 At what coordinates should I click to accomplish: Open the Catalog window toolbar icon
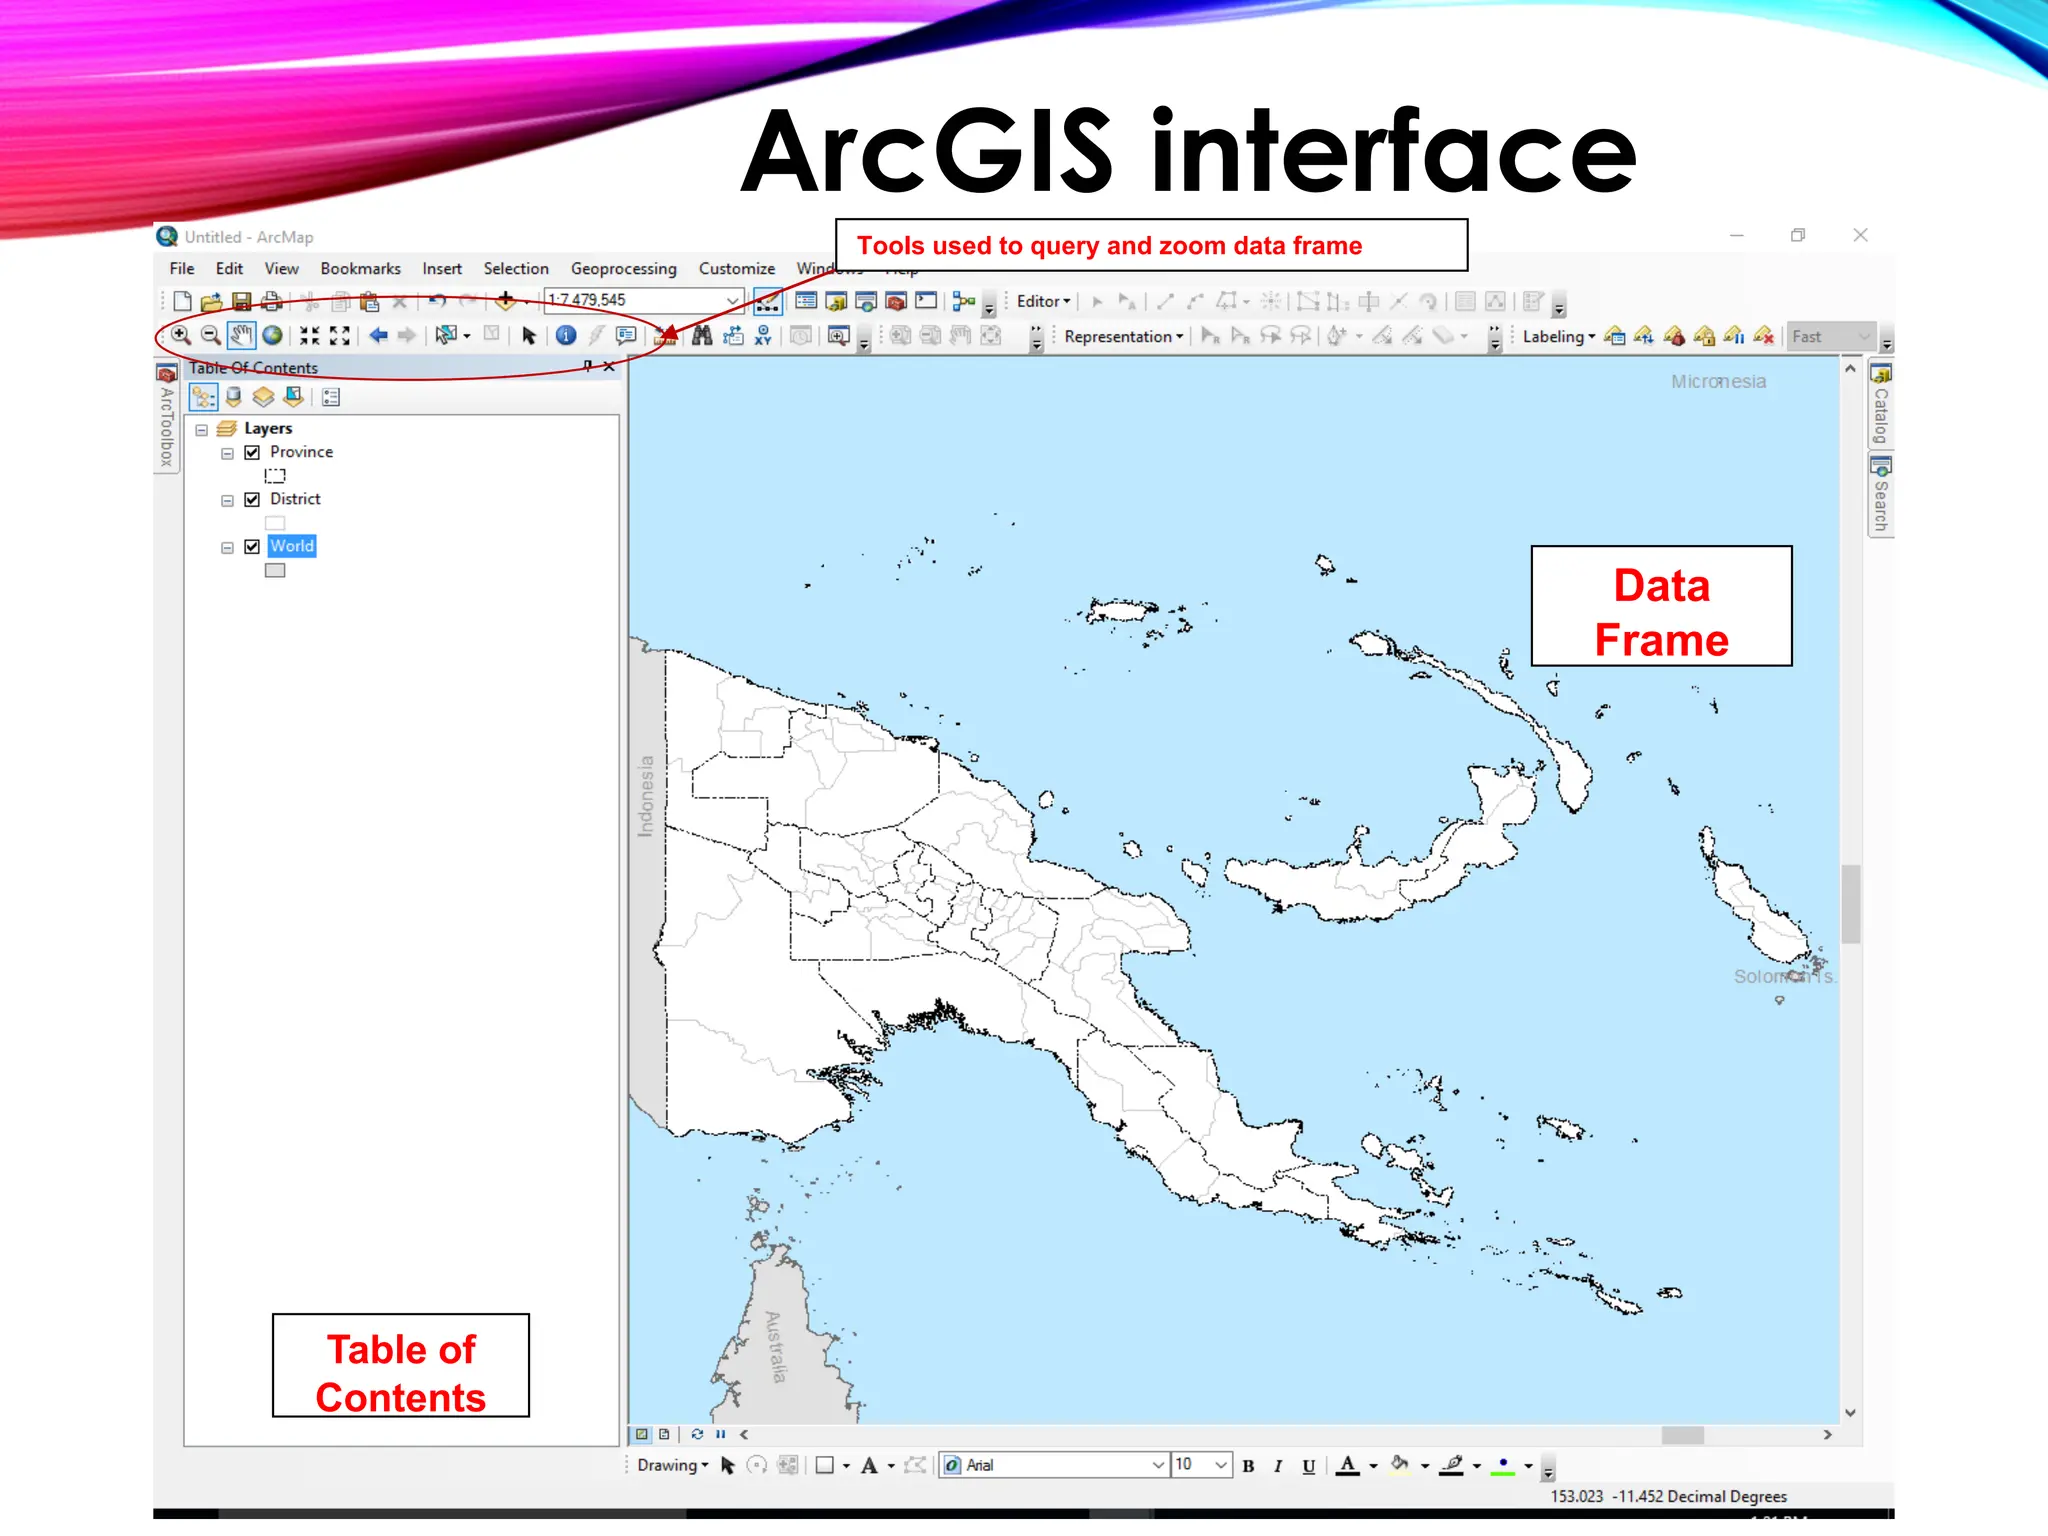tap(836, 301)
